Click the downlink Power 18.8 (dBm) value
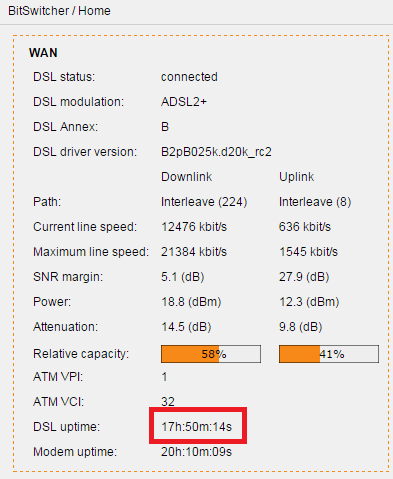The height and width of the screenshot is (479, 393). [x=191, y=302]
